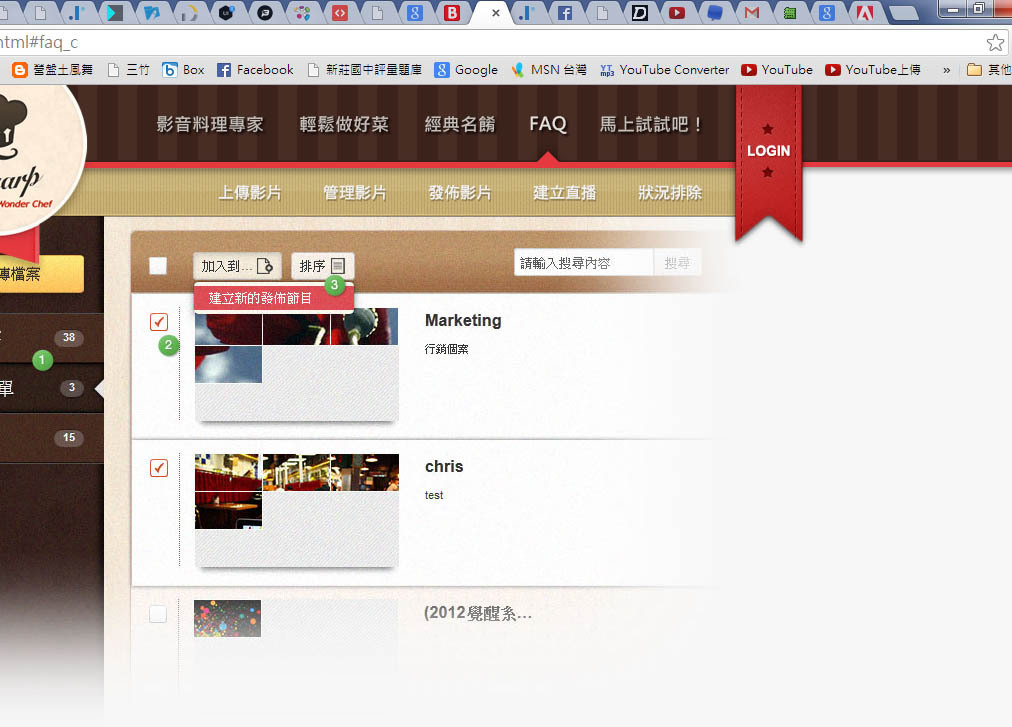
Task: Open the 加入到... dropdown
Action: click(x=237, y=266)
